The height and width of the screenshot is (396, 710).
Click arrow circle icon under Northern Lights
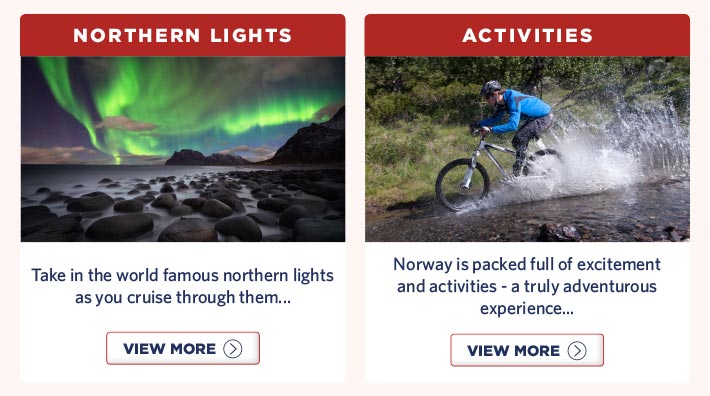point(233,349)
